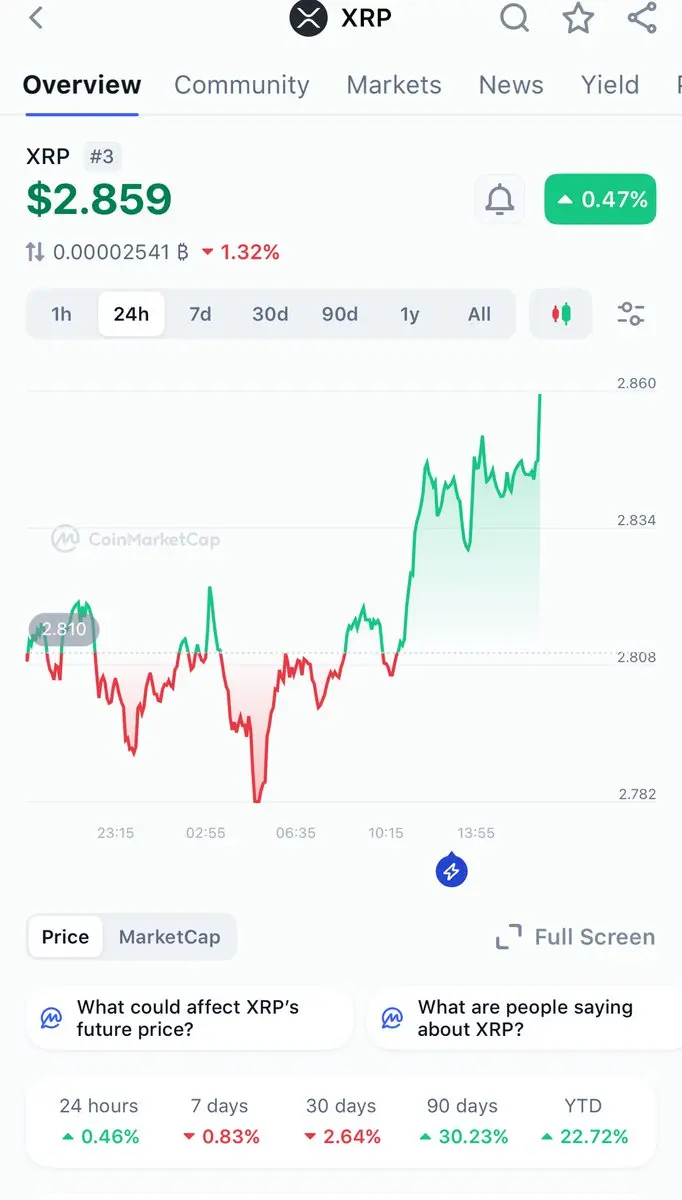Set a price alert with the bell icon
The image size is (682, 1200).
click(x=499, y=199)
